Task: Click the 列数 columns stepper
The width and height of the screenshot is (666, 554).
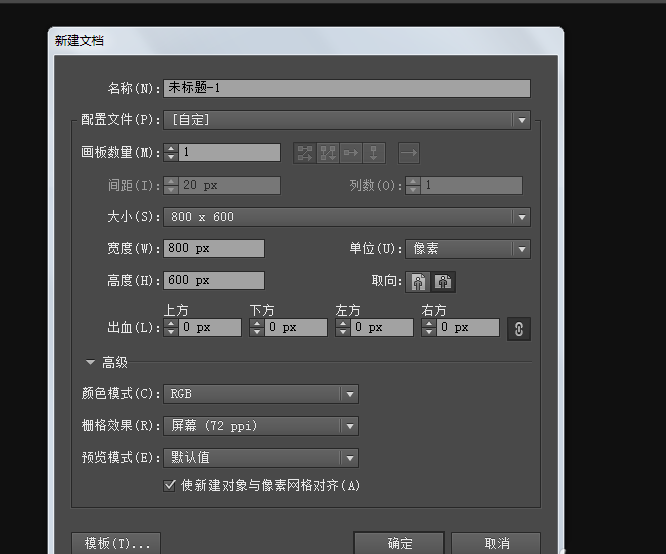Action: [413, 185]
